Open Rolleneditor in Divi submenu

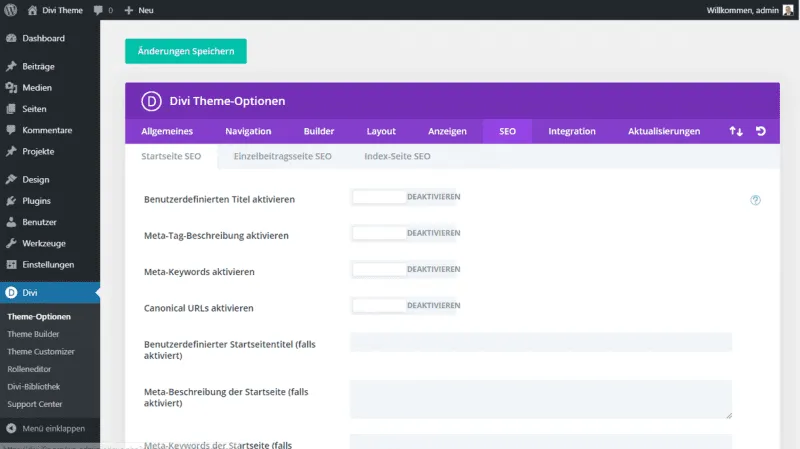coord(29,369)
